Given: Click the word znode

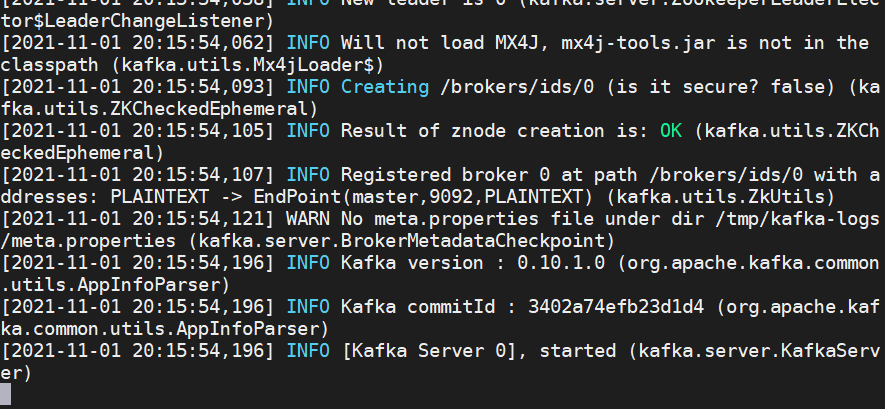Looking at the screenshot, I should pyautogui.click(x=479, y=131).
